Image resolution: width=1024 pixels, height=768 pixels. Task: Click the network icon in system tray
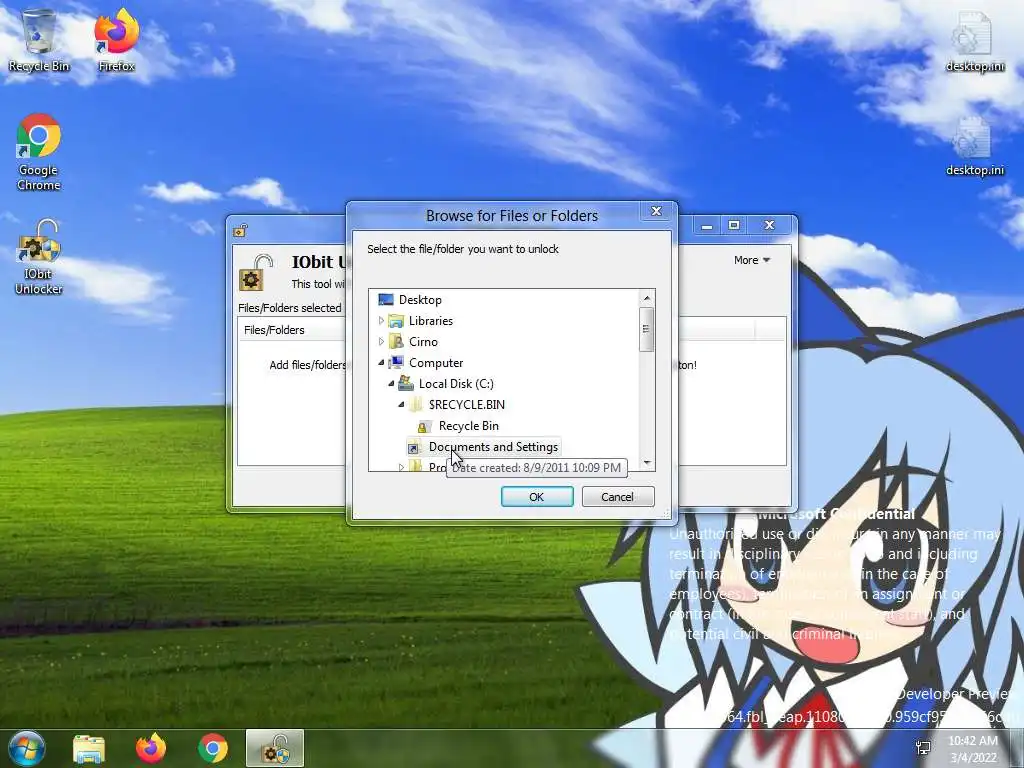(923, 748)
